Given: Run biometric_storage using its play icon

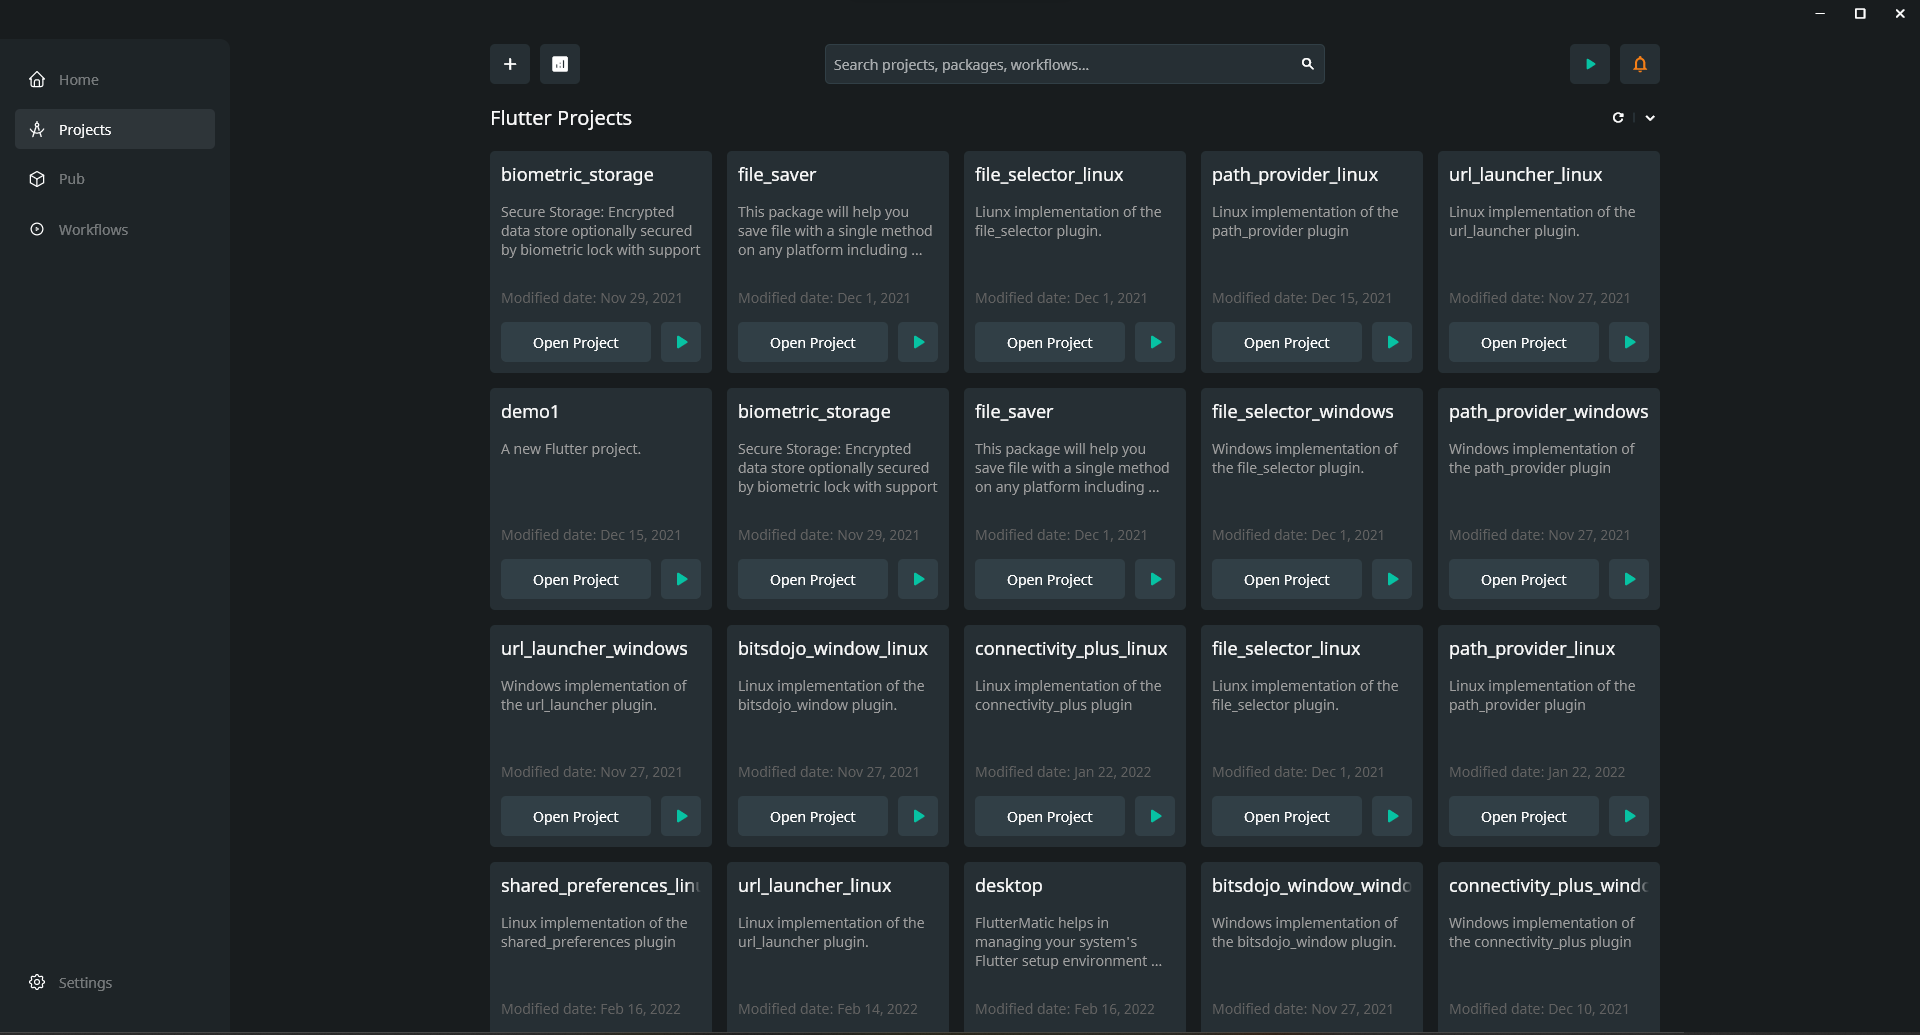Looking at the screenshot, I should click(681, 341).
